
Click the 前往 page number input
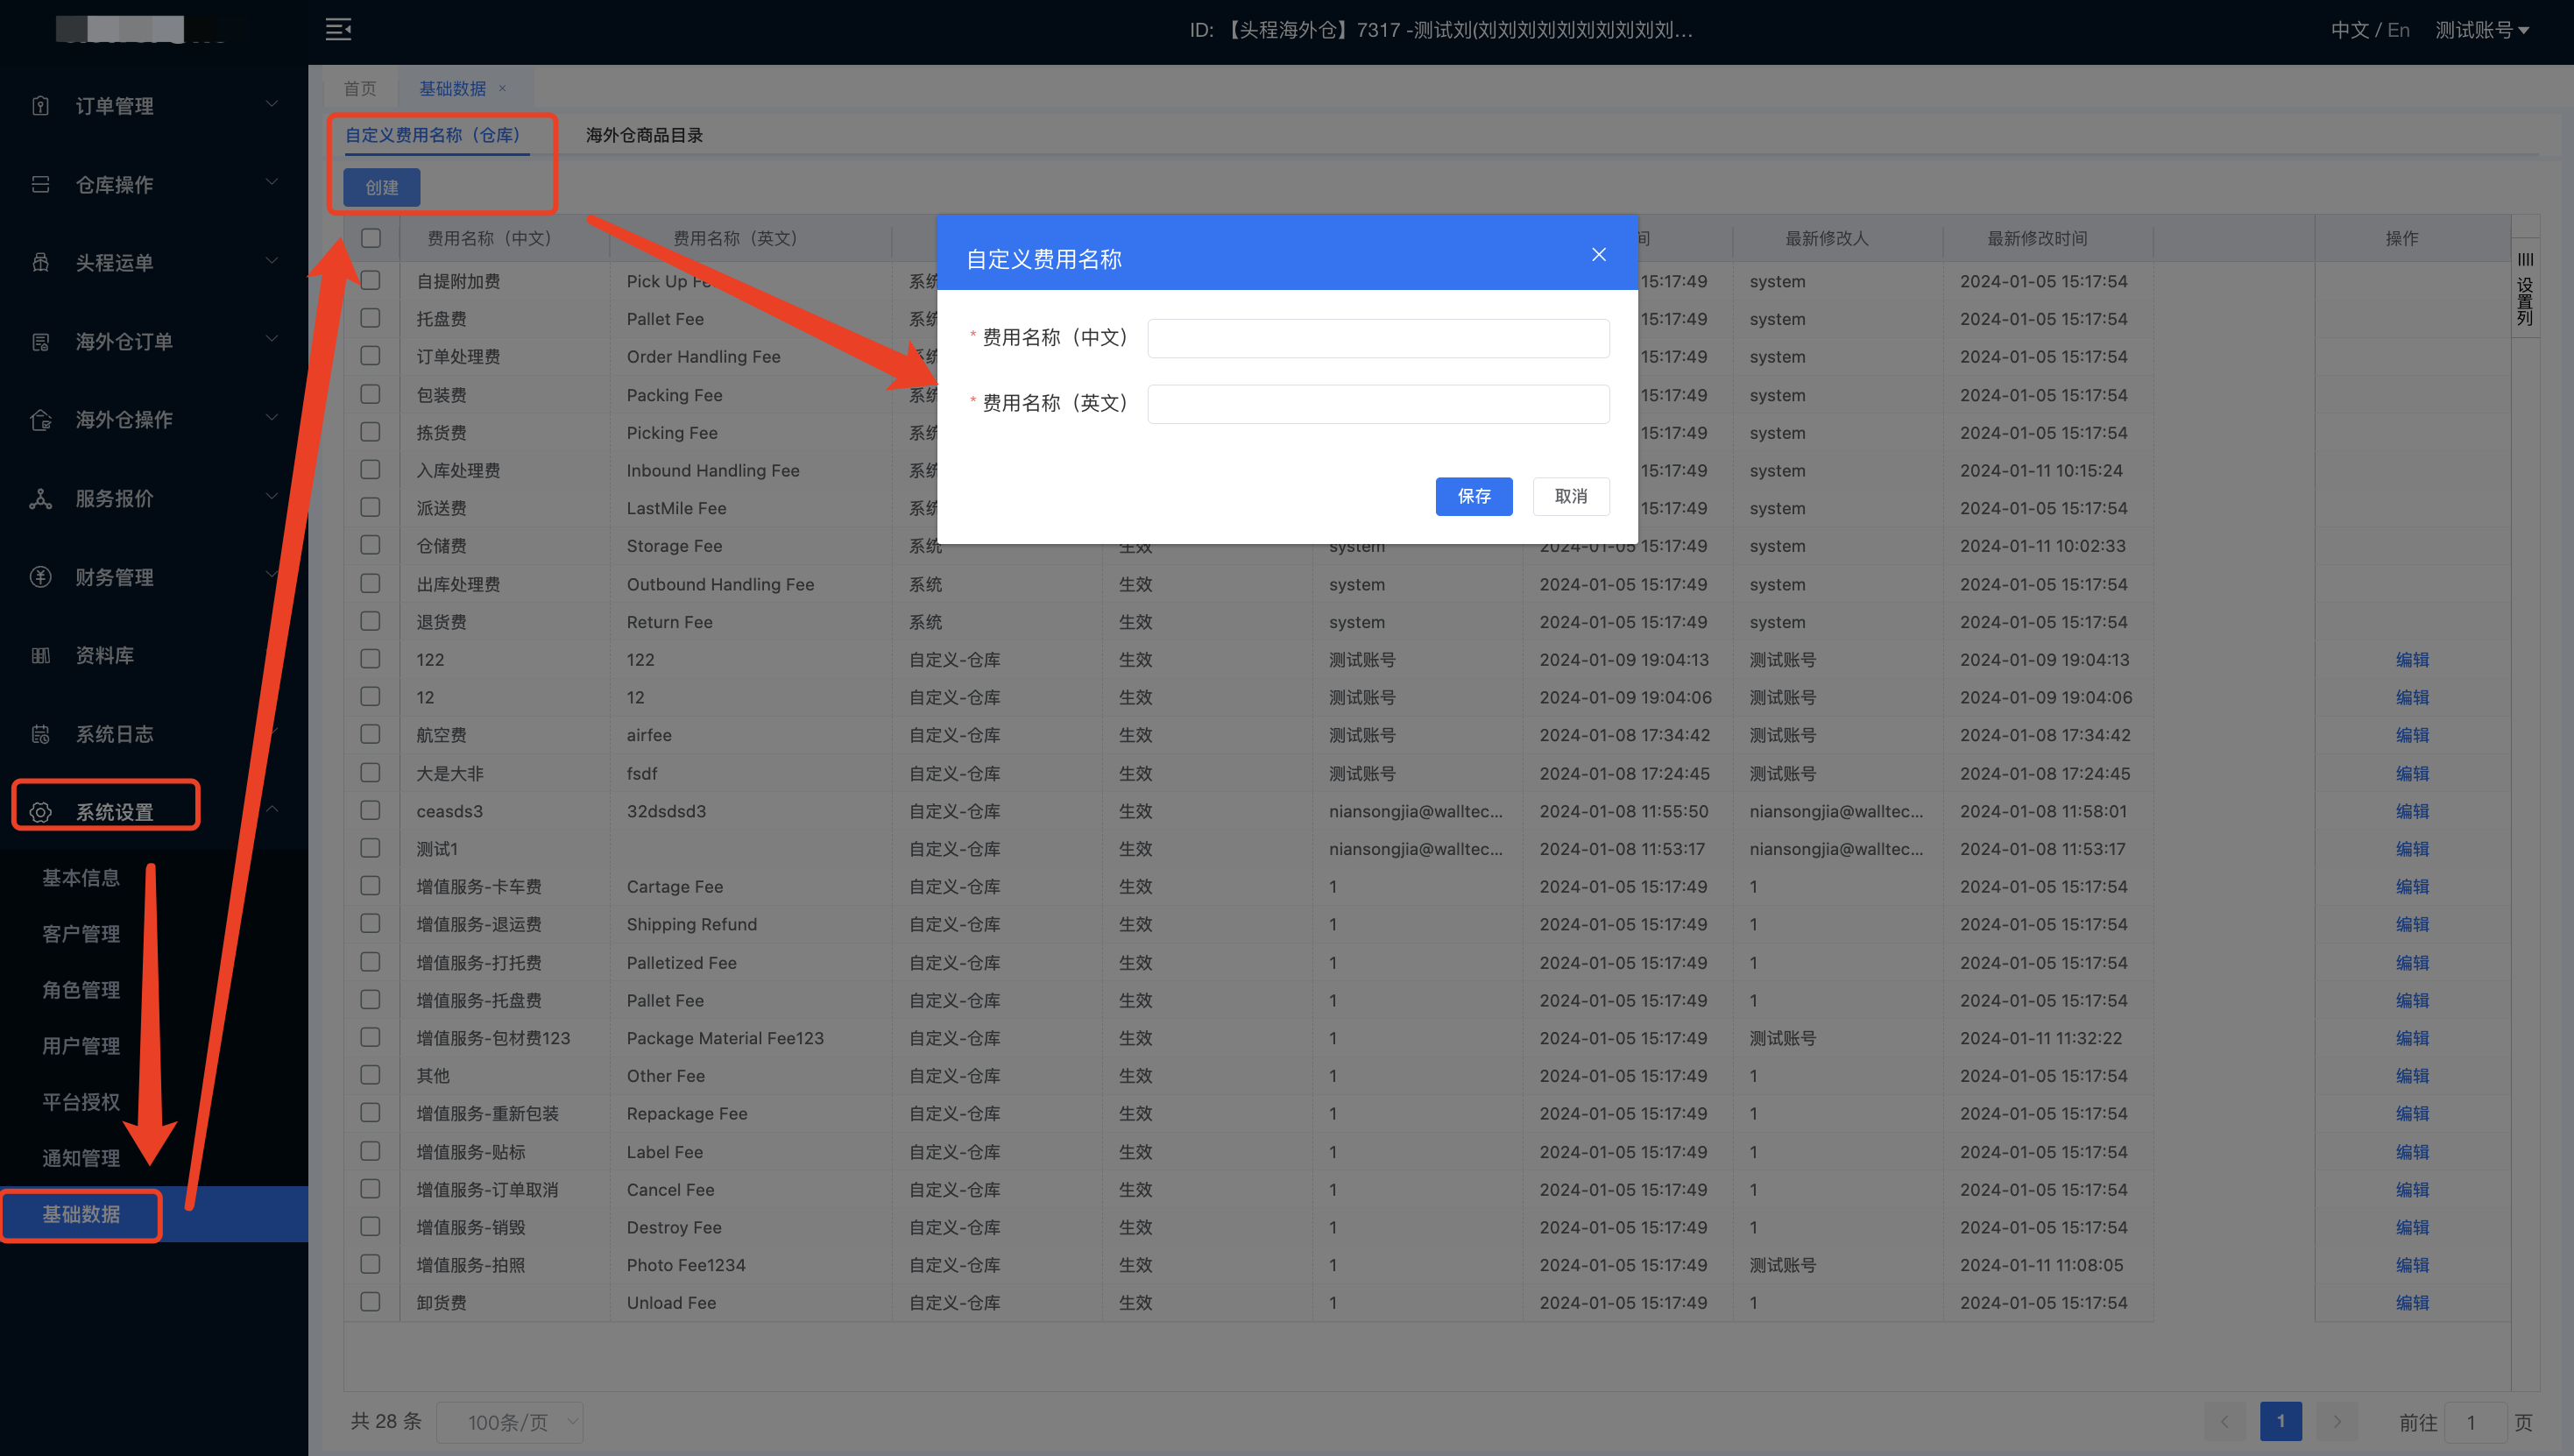[2475, 1422]
